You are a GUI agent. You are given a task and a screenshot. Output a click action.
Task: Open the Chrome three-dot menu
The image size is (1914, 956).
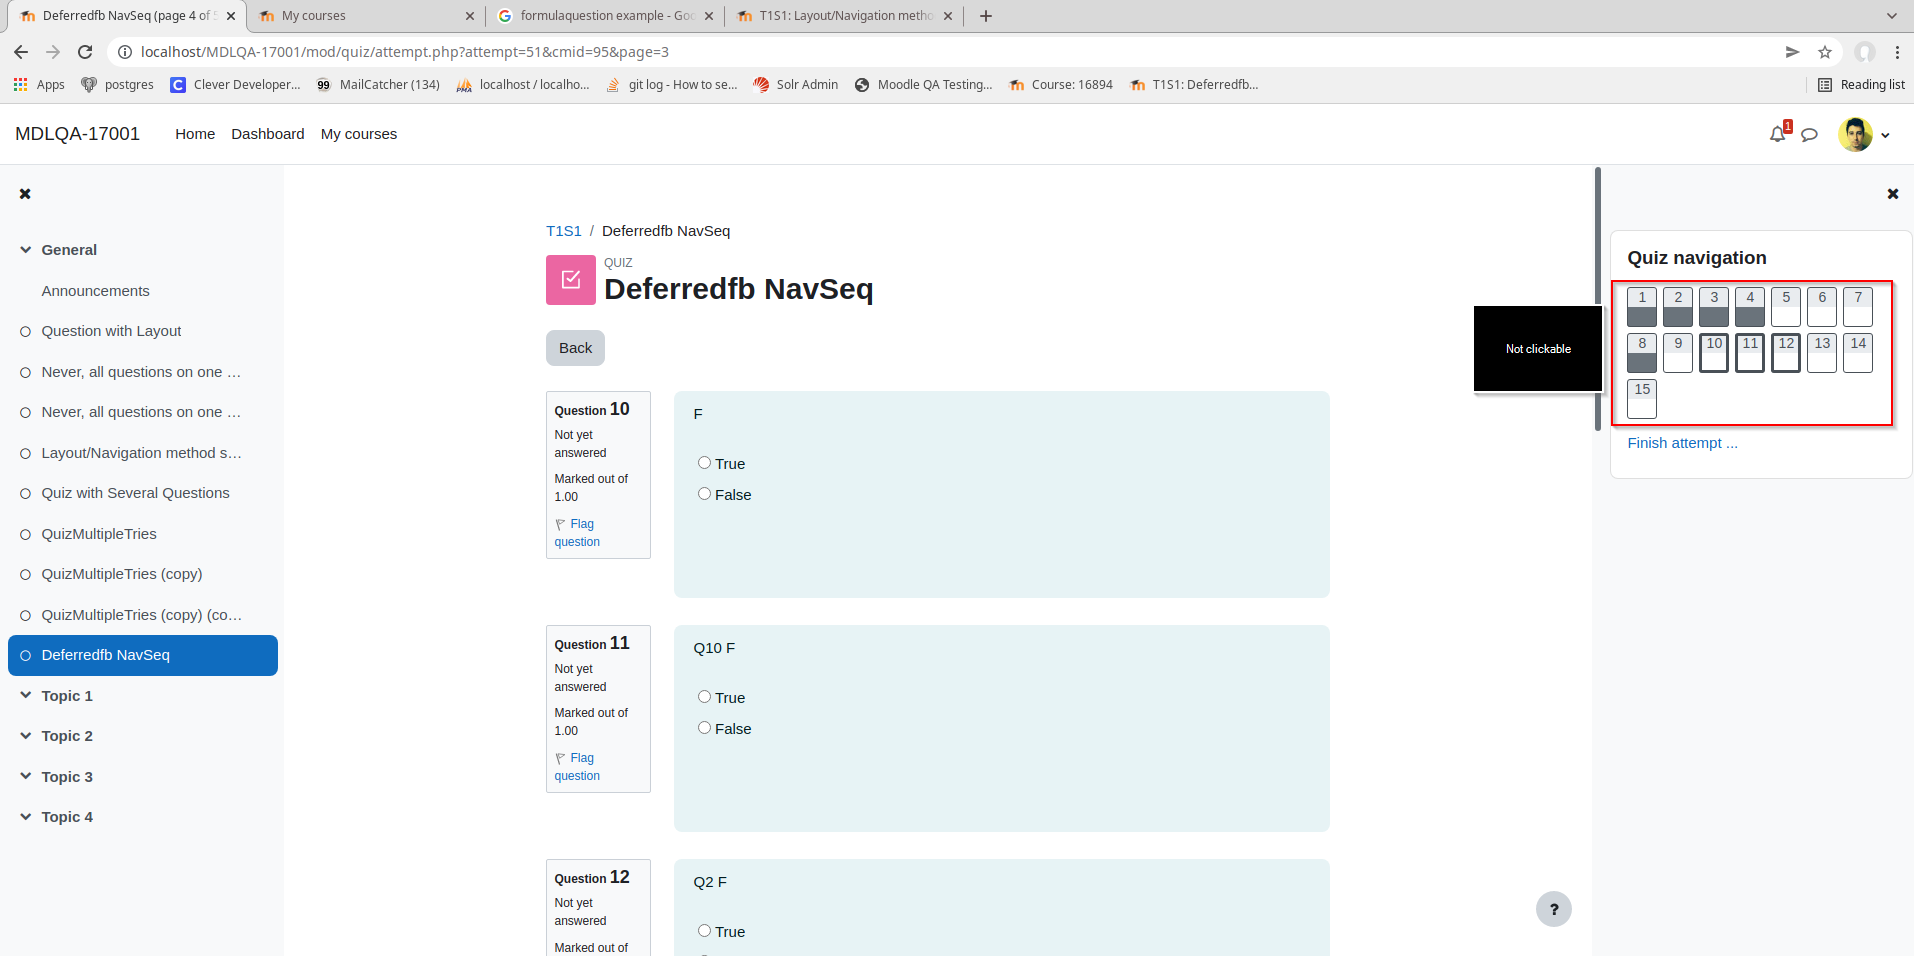pyautogui.click(x=1897, y=52)
